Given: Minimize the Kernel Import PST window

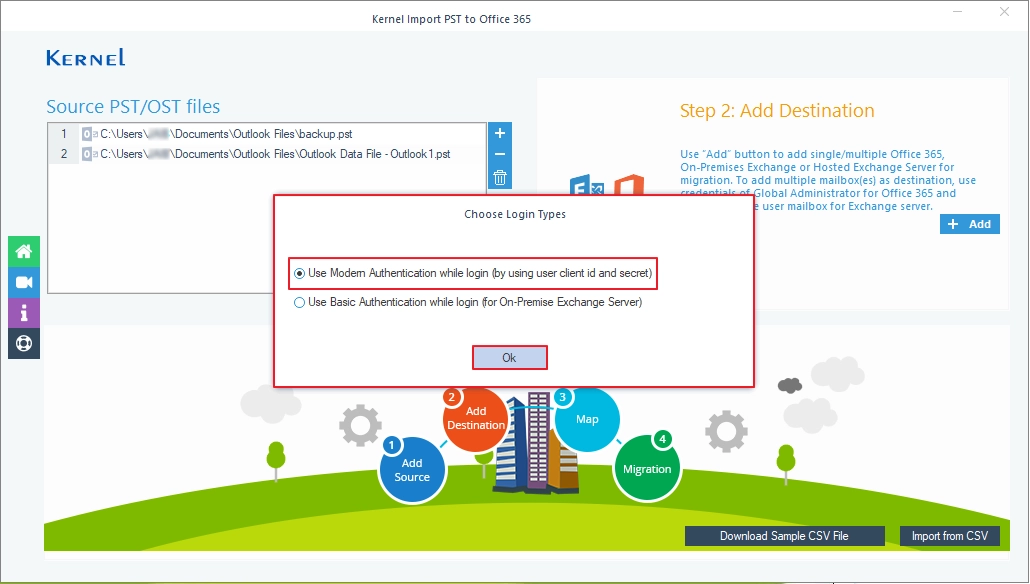Looking at the screenshot, I should 958,12.
